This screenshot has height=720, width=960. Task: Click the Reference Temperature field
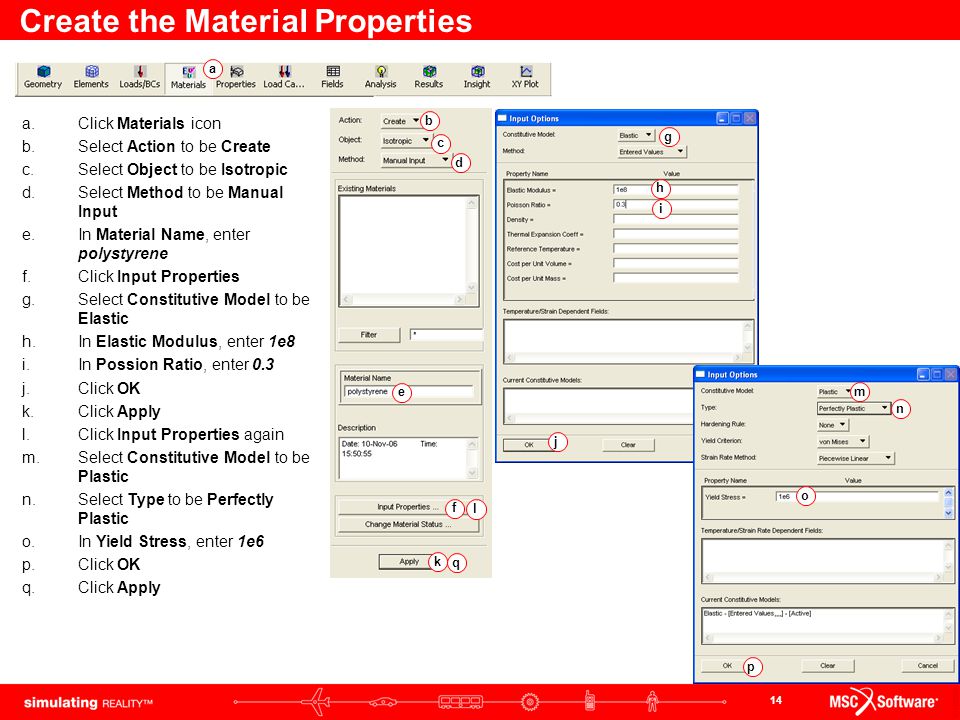point(676,249)
